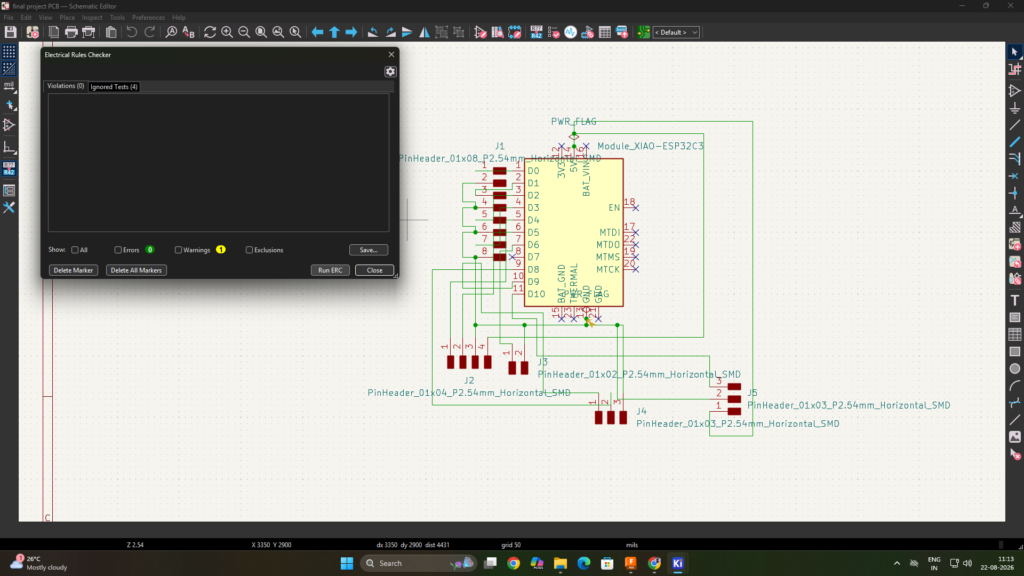Expand the mil units selector
The height and width of the screenshot is (576, 1024).
9,86
